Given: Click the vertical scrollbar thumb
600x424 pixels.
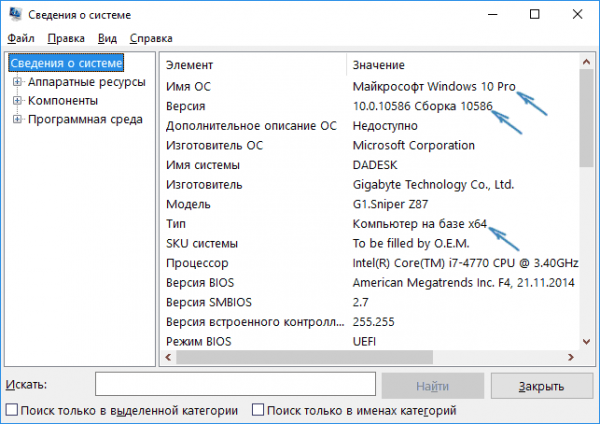Looking at the screenshot, I should [586, 118].
